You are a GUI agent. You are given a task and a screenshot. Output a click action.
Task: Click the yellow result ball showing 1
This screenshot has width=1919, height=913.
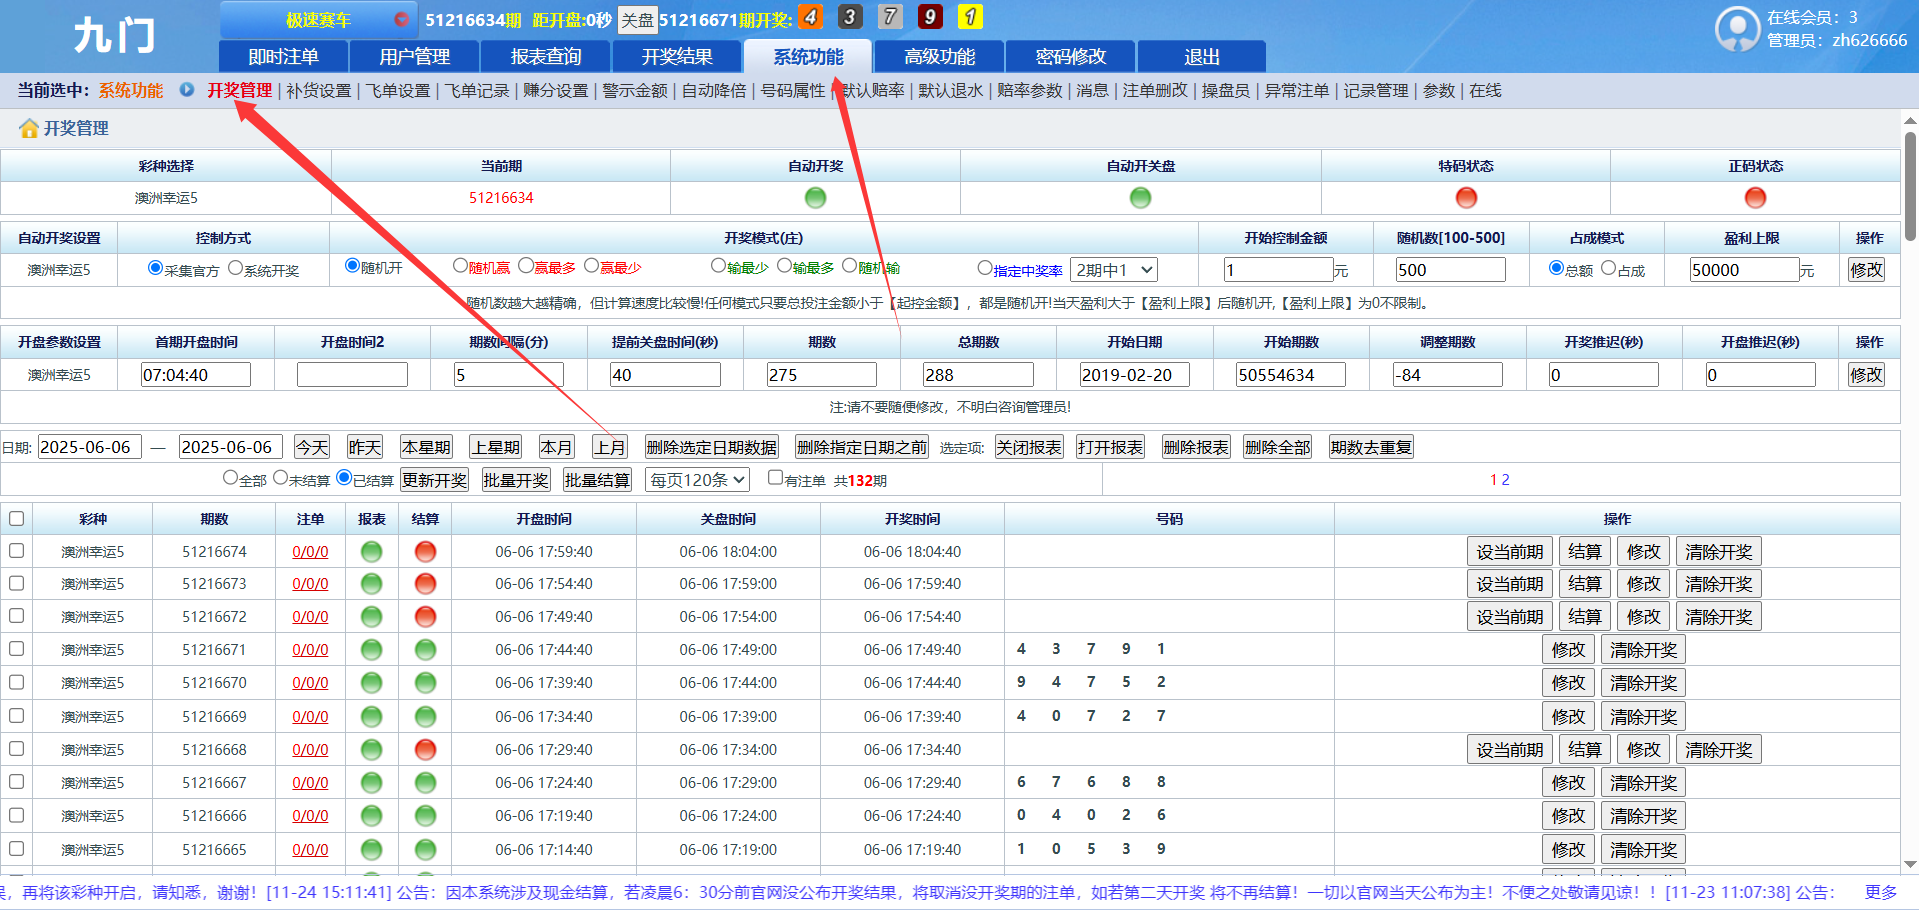tap(970, 17)
